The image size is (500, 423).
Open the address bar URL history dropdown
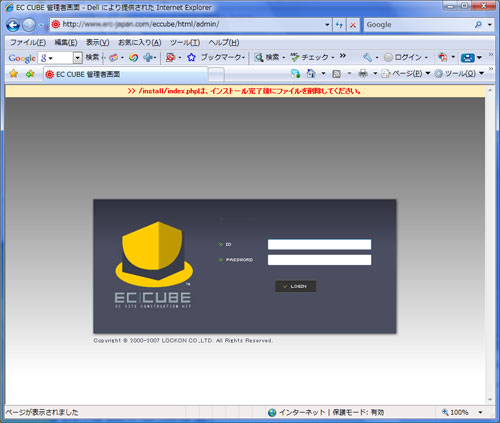(327, 25)
